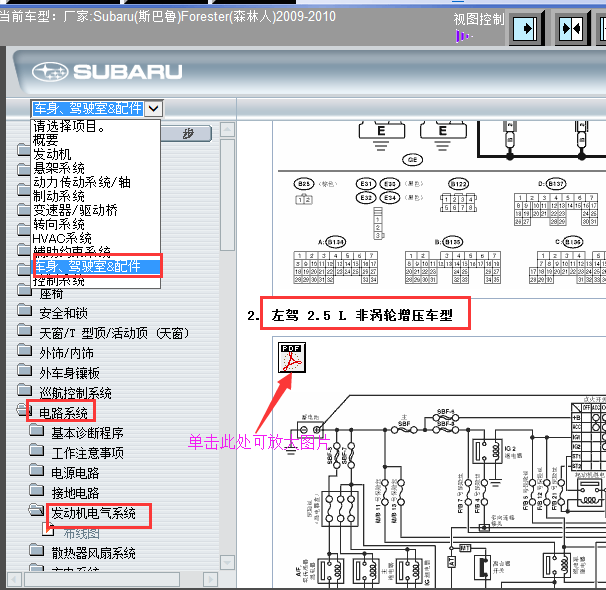The width and height of the screenshot is (606, 590).
Task: Click the tree panel vertical scroll thumb
Action: [x=227, y=195]
